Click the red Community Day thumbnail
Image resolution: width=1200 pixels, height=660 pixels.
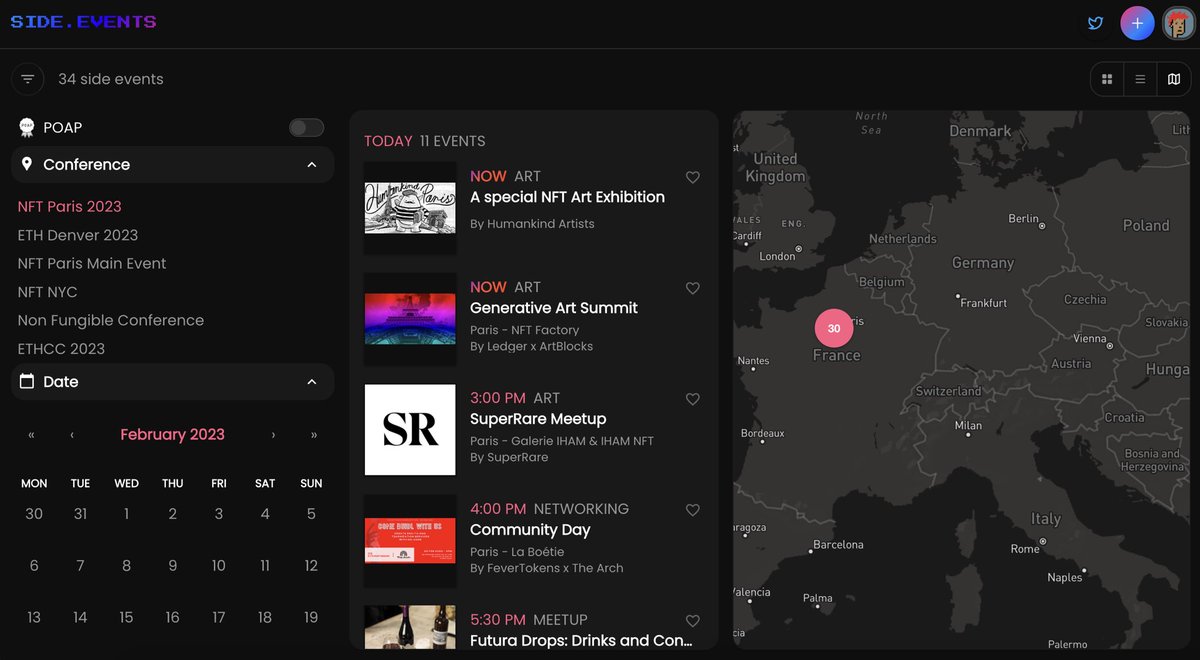(x=410, y=541)
